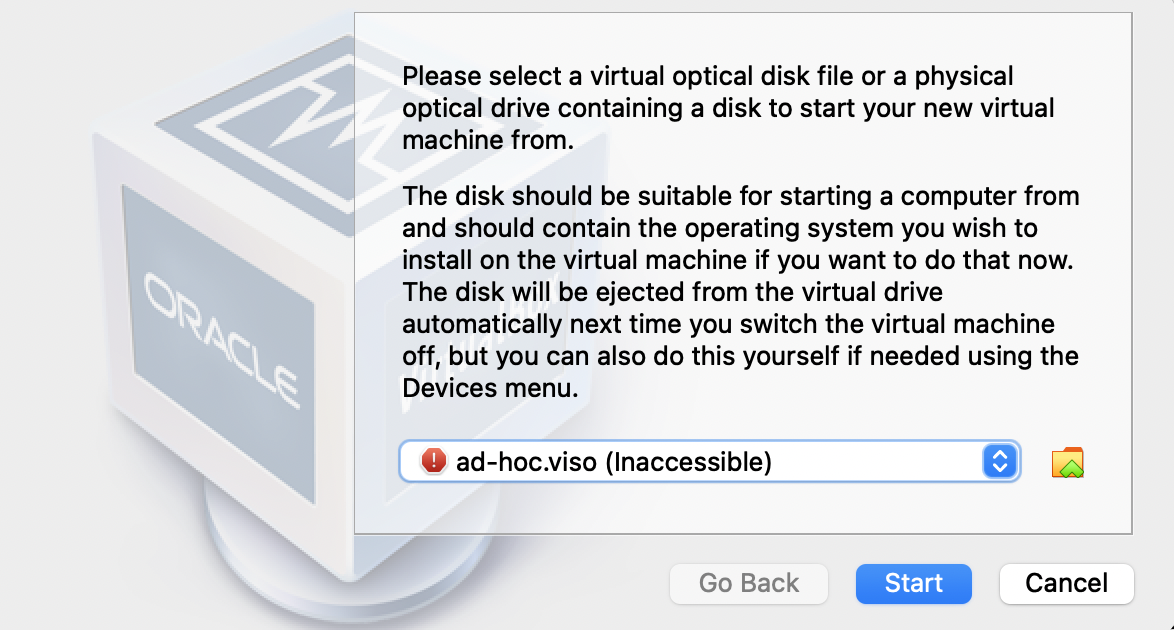
Task: Expand the optical disk dropdown arrows
Action: tap(1000, 461)
